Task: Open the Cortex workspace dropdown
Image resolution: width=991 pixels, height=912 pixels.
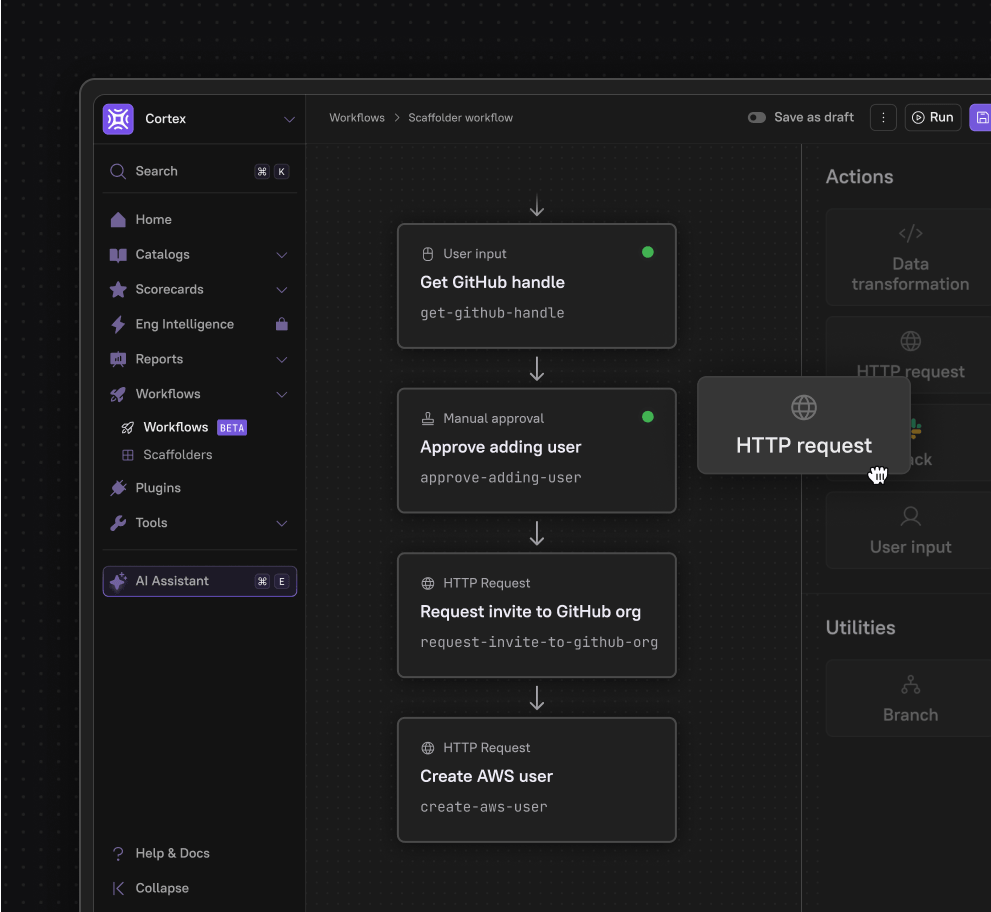Action: coord(289,118)
